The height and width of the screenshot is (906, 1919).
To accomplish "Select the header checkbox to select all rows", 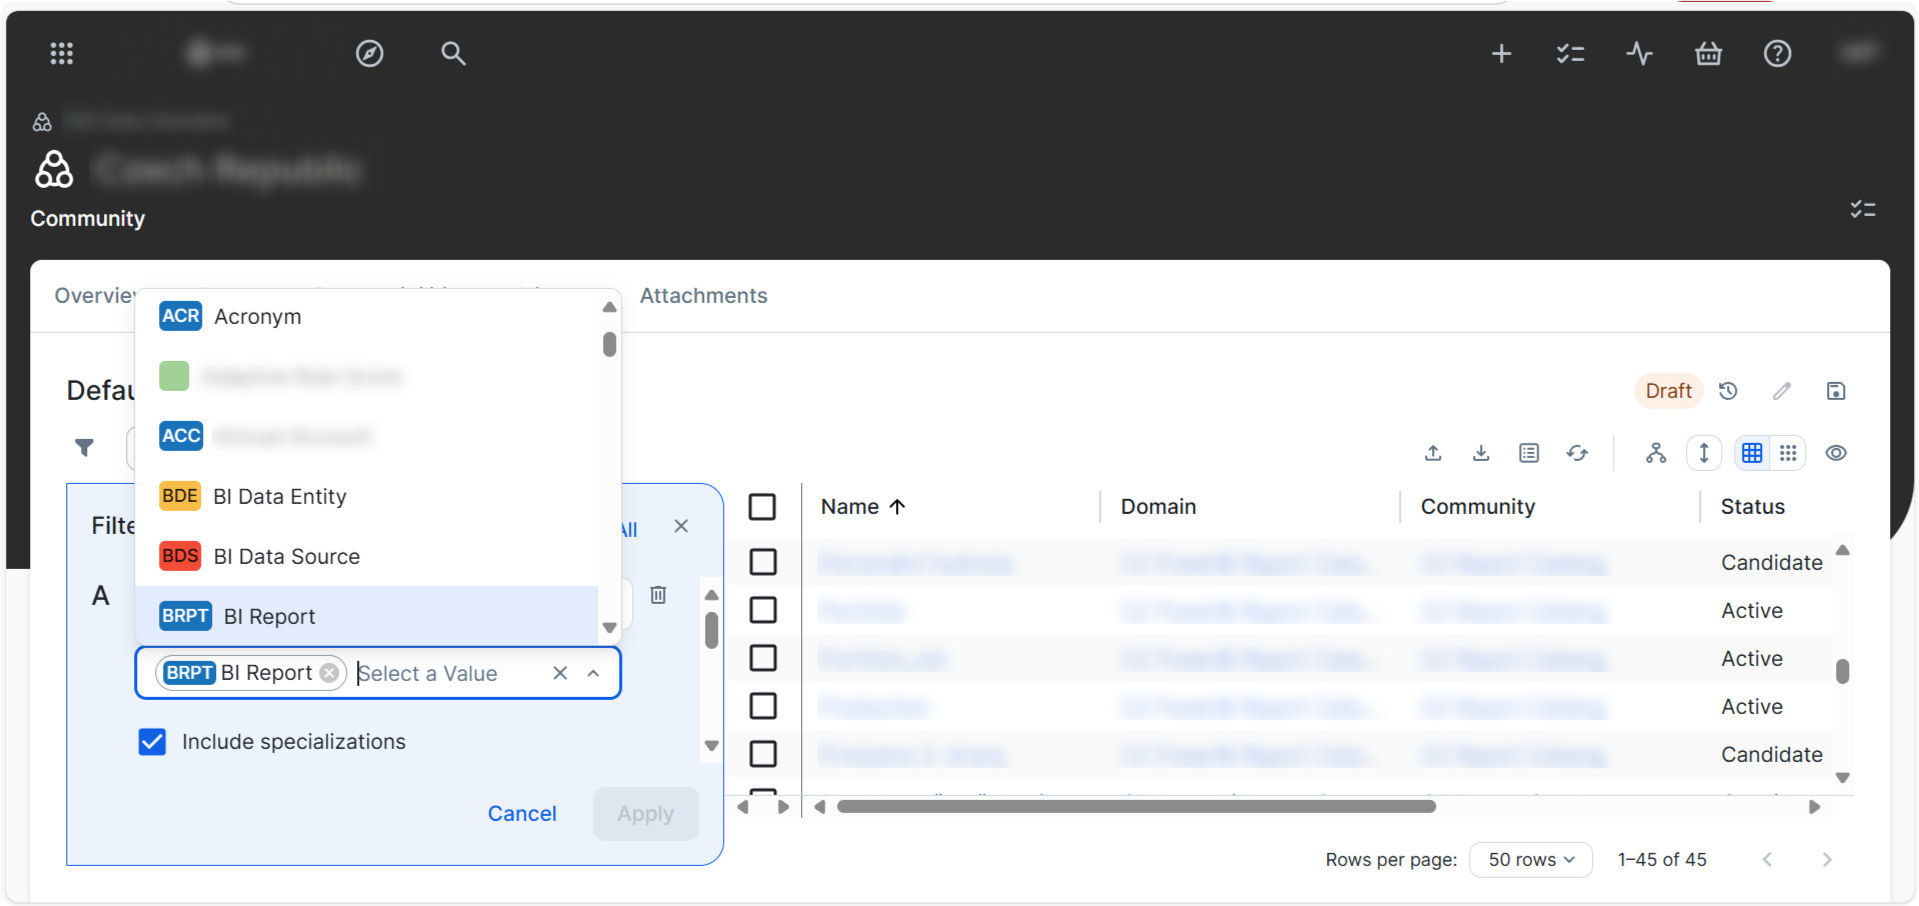I will coord(763,506).
